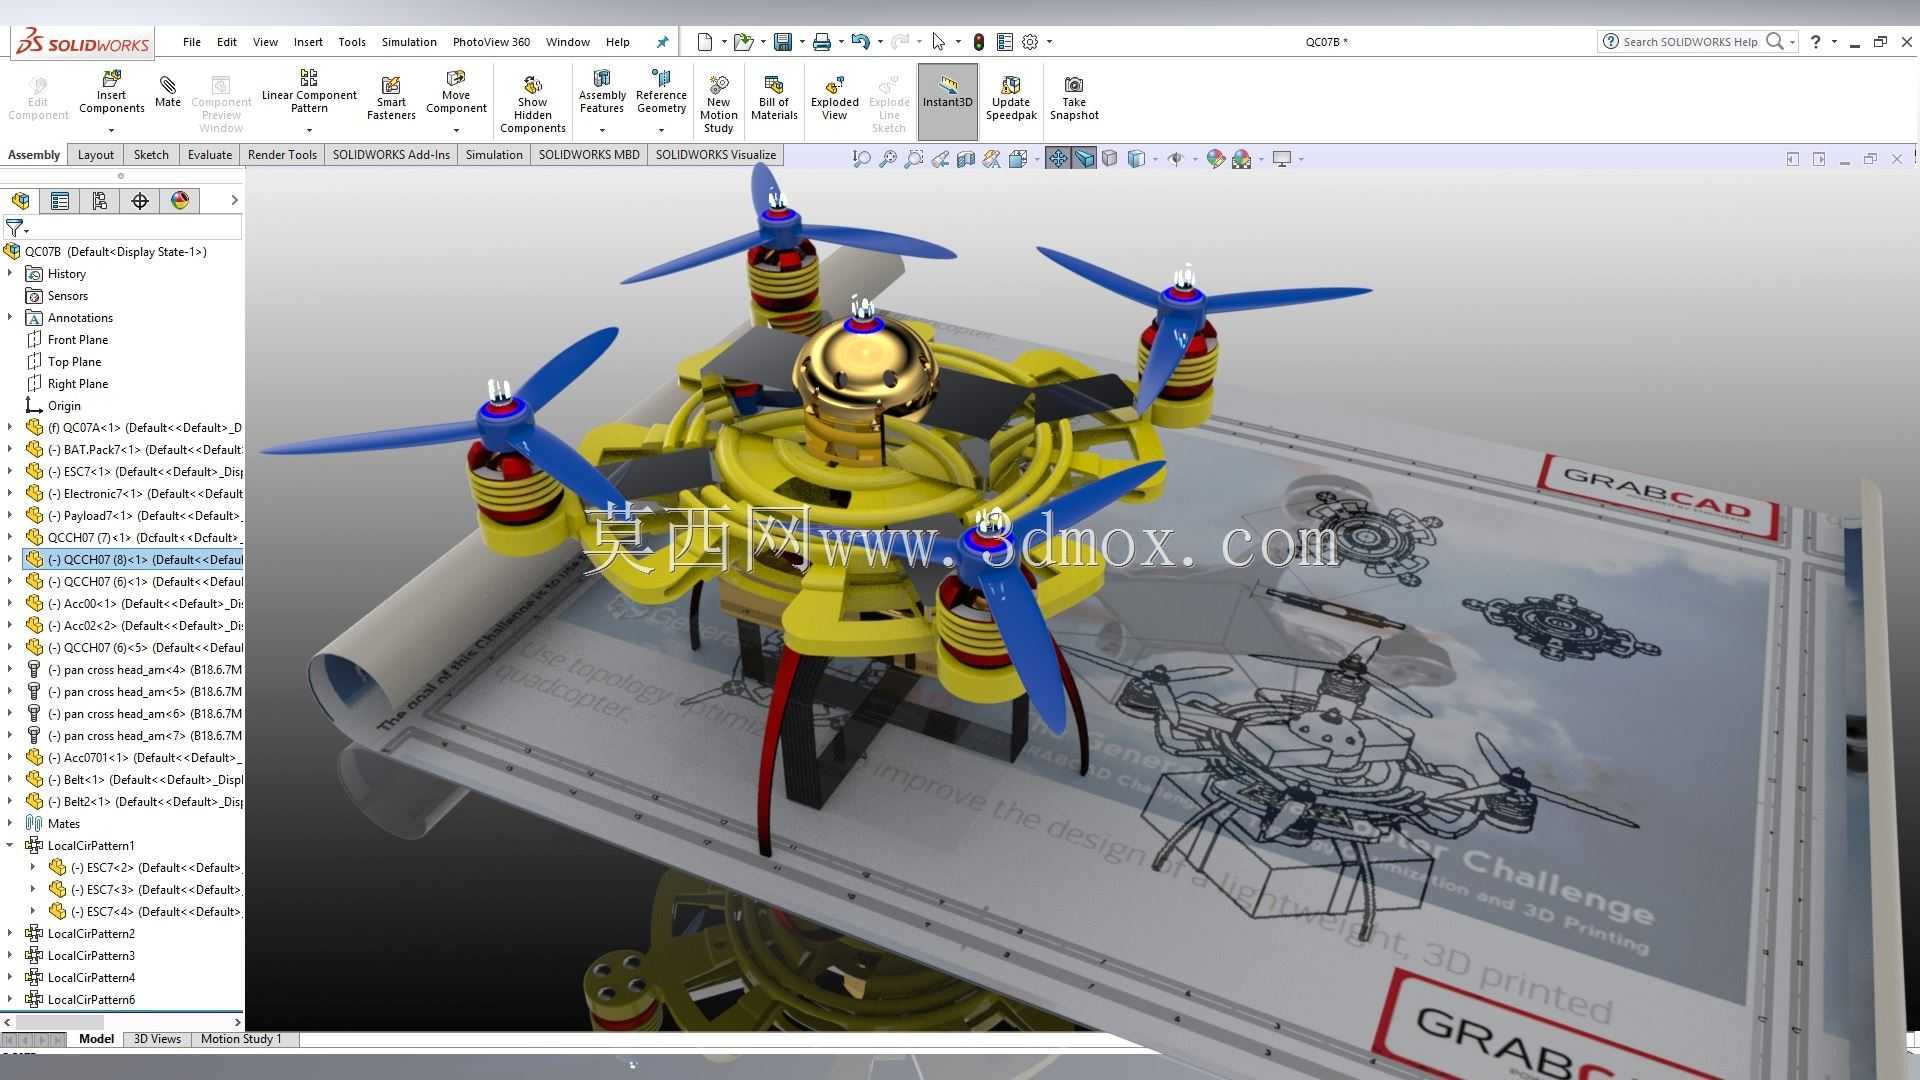
Task: Open the Insert menu
Action: 308,42
